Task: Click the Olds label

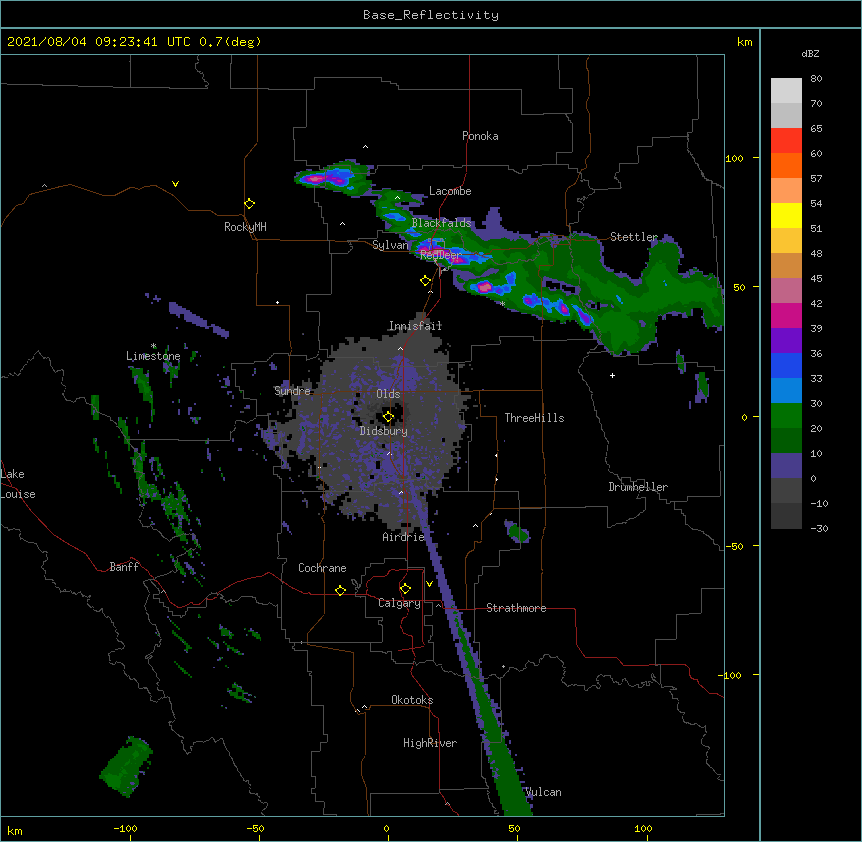Action: 388,394
